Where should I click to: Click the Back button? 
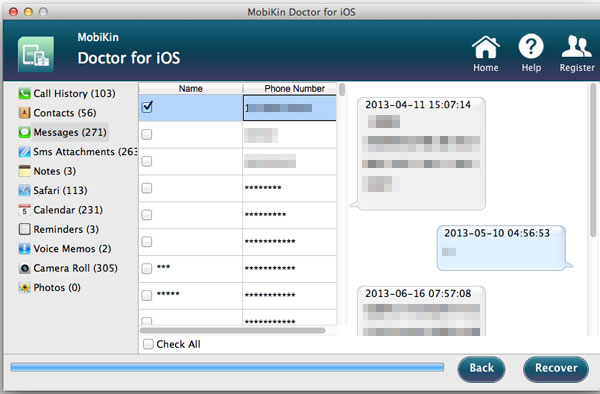point(481,368)
